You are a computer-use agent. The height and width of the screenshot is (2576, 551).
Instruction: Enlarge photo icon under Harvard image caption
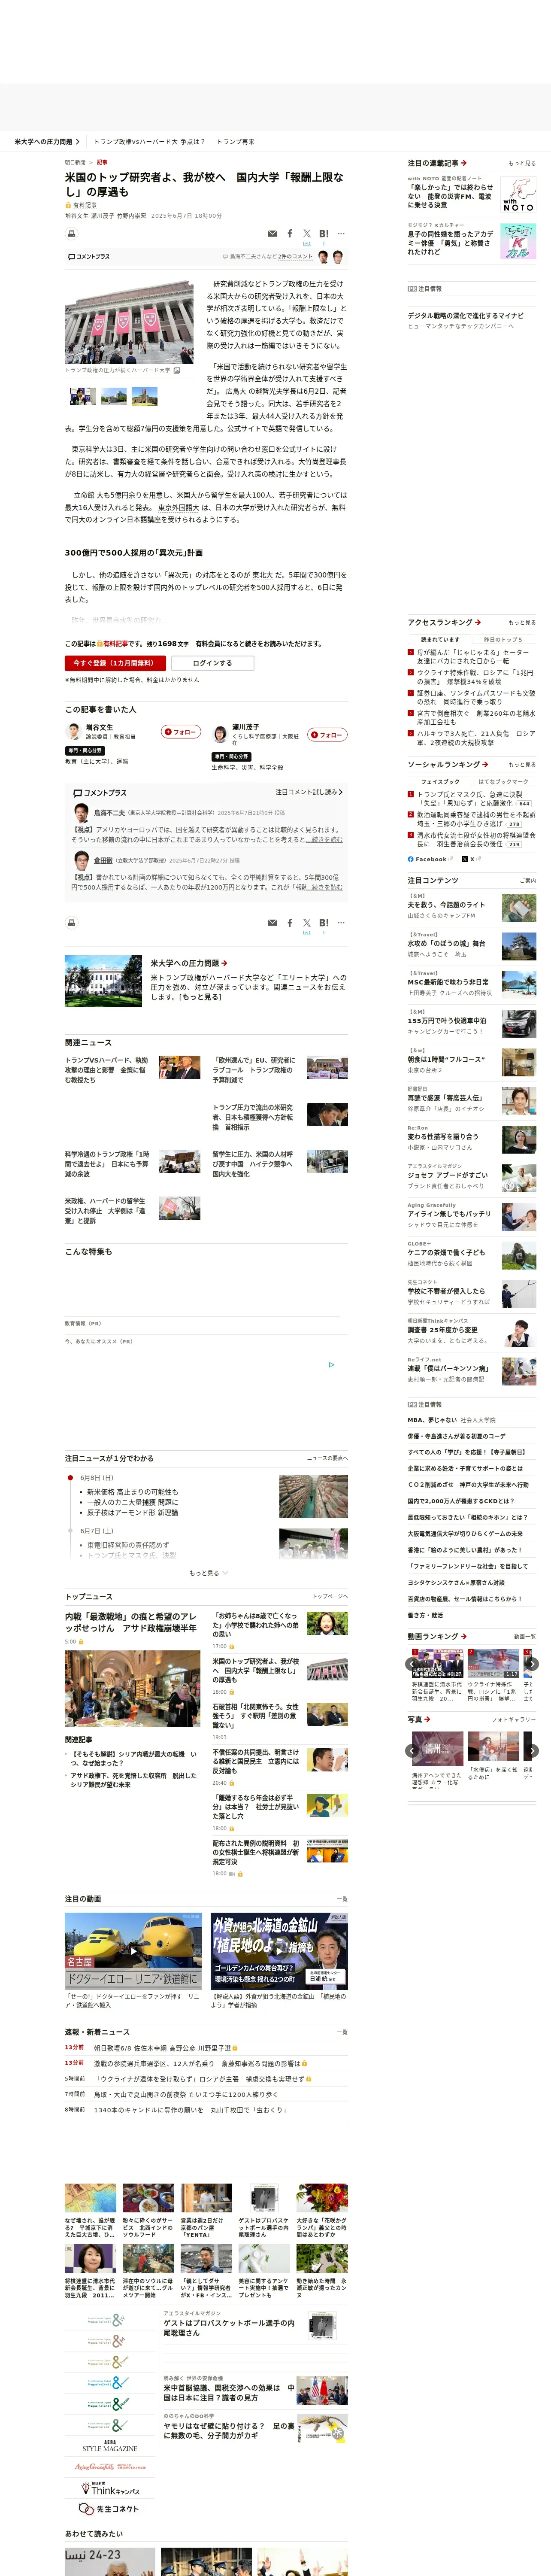pos(177,370)
